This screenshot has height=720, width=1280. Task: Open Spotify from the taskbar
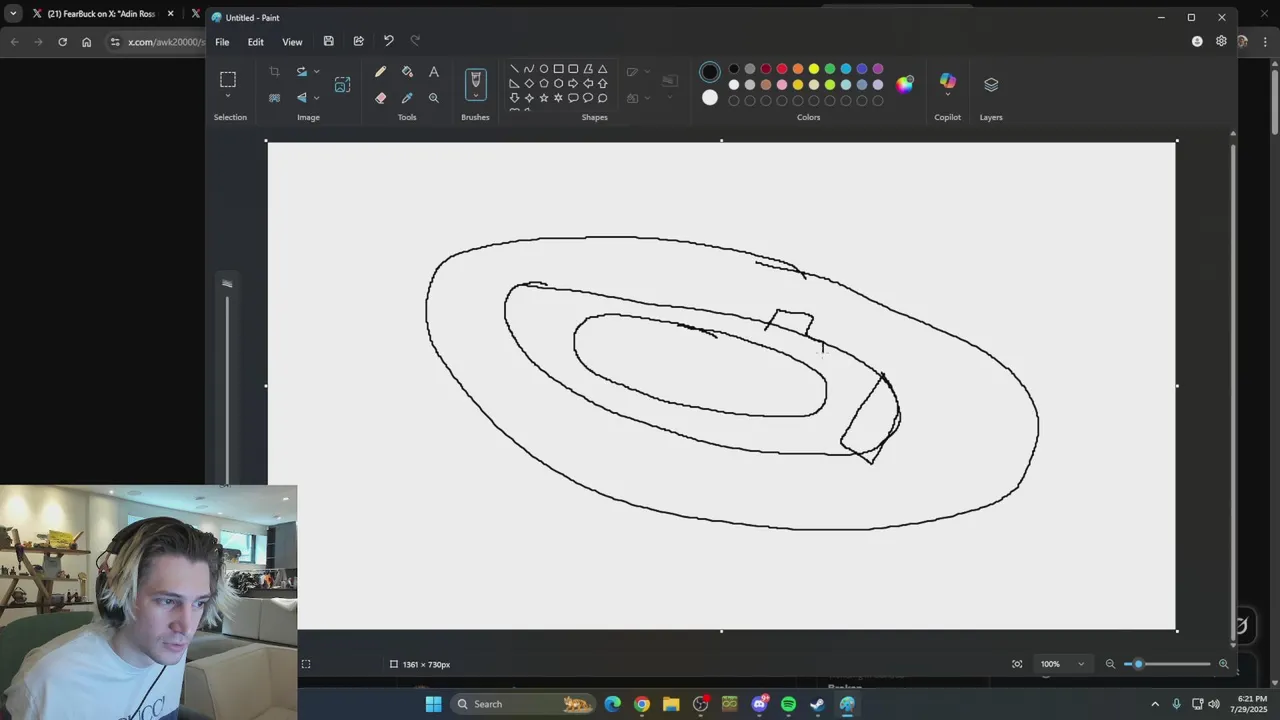pyautogui.click(x=788, y=704)
